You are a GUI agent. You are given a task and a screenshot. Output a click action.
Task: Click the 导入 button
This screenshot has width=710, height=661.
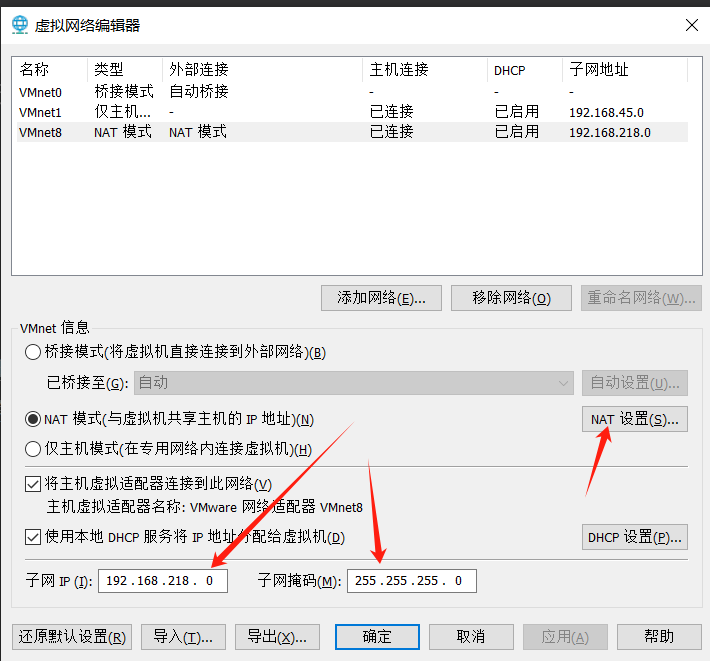pyautogui.click(x=183, y=637)
